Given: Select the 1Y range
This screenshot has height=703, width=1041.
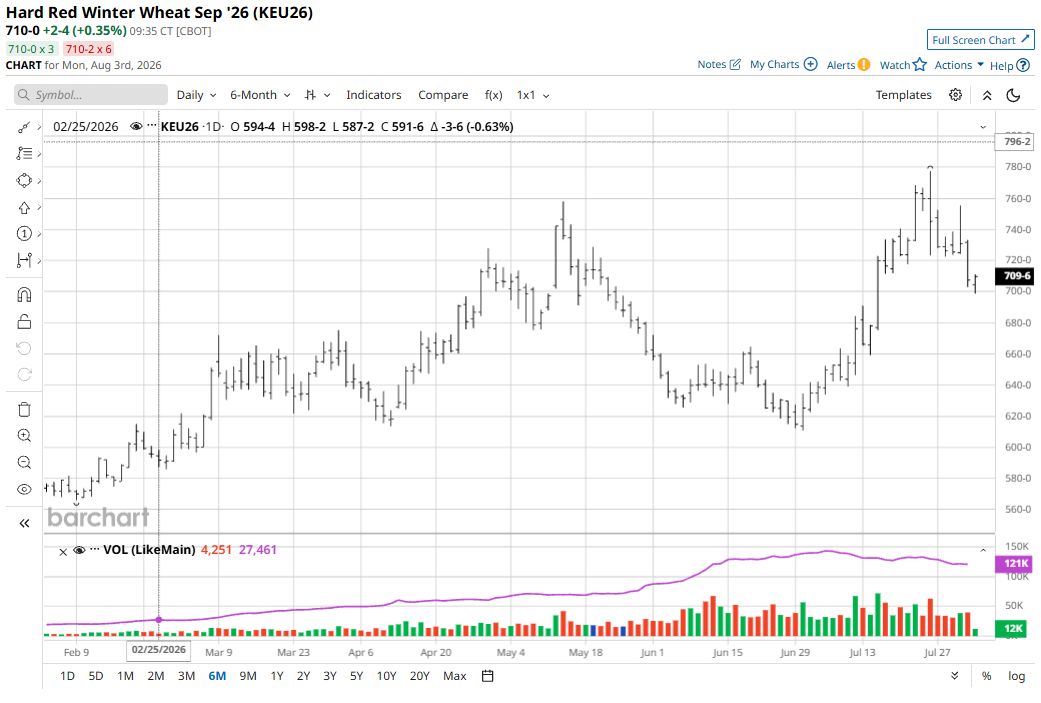Looking at the screenshot, I should coord(277,676).
